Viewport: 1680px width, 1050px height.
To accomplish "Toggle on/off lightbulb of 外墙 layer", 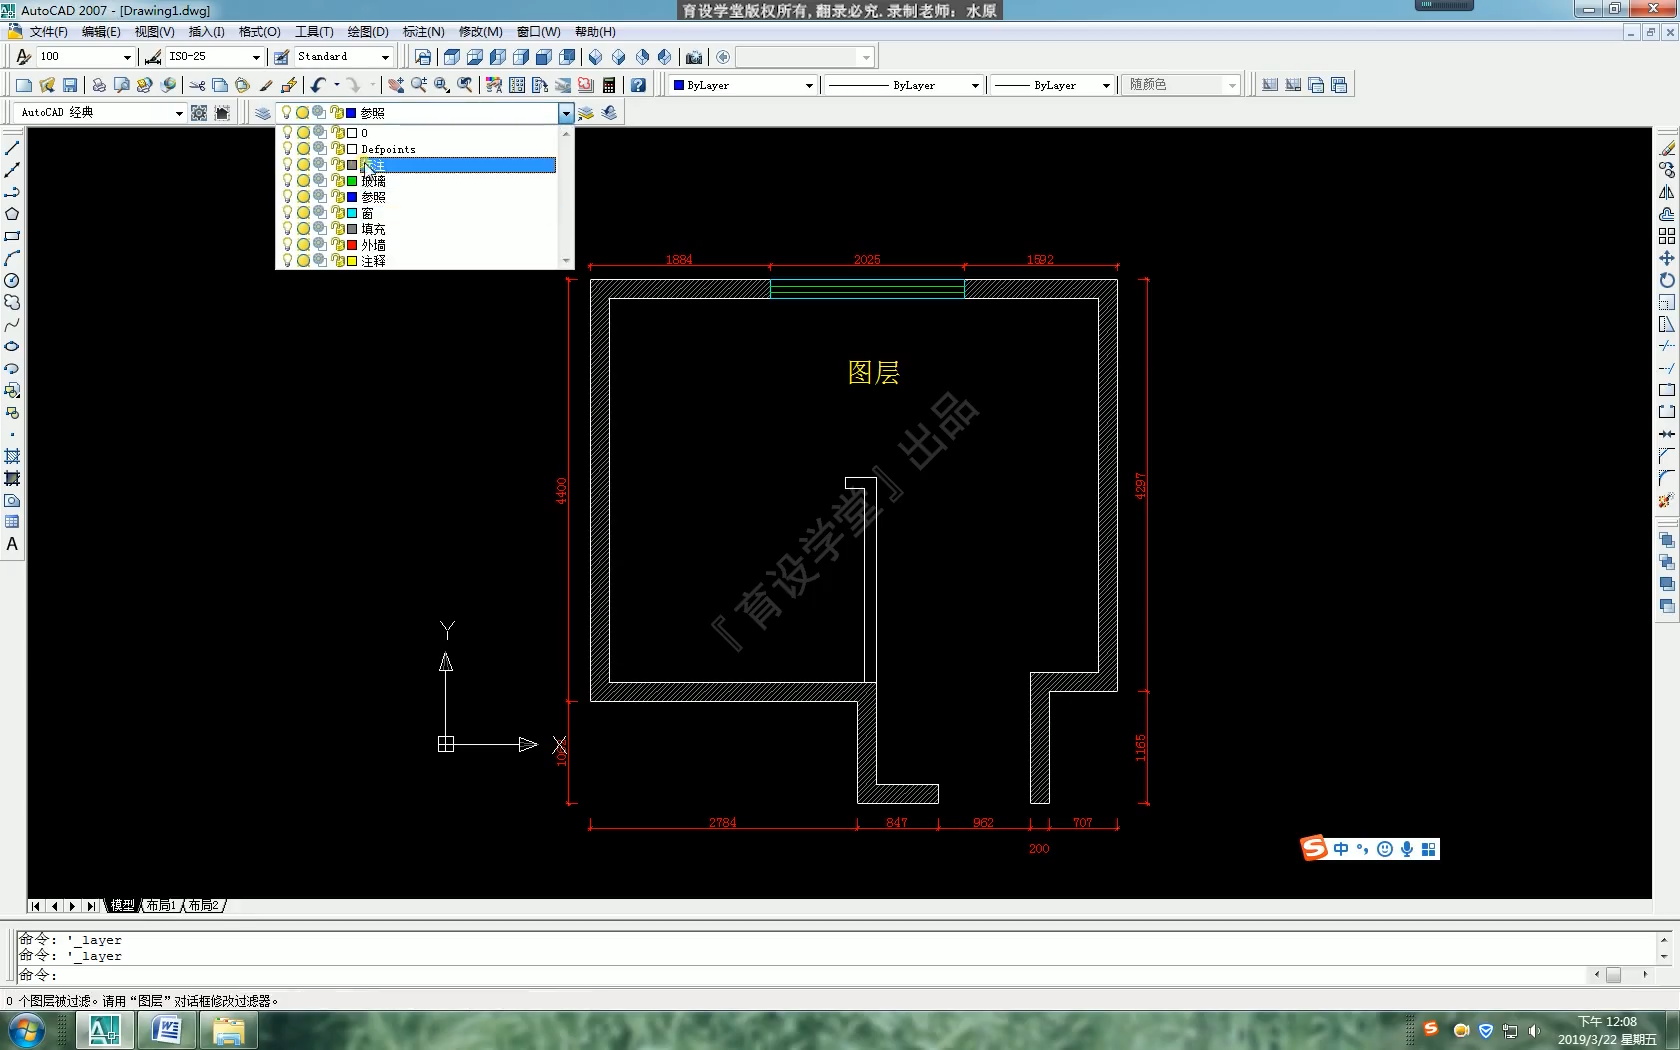I will 287,244.
